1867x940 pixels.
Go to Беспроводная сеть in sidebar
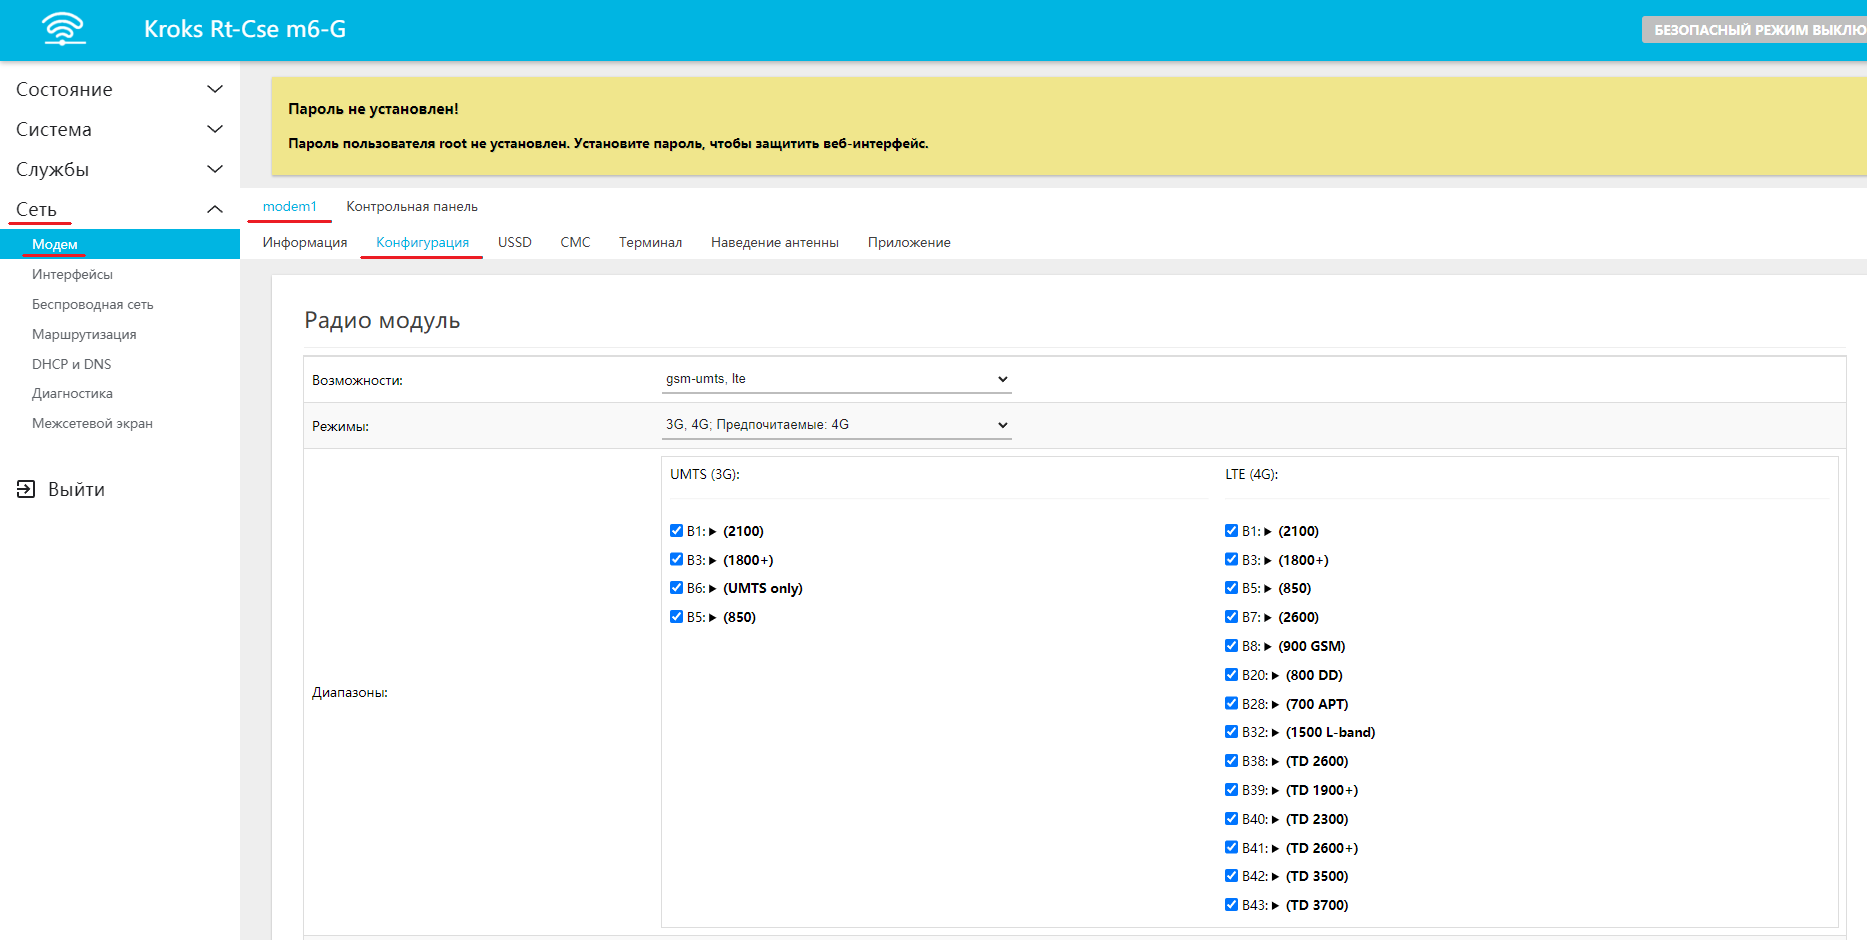coord(92,304)
